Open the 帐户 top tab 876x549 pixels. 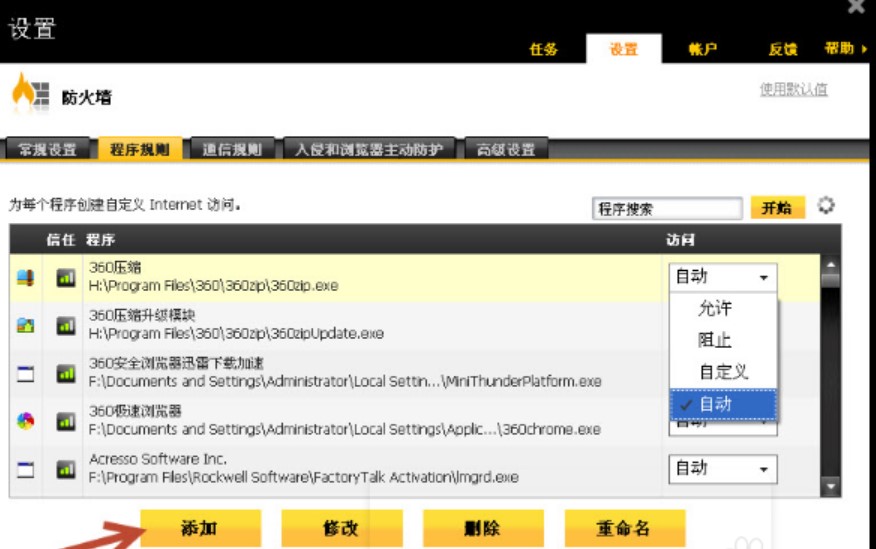702,49
